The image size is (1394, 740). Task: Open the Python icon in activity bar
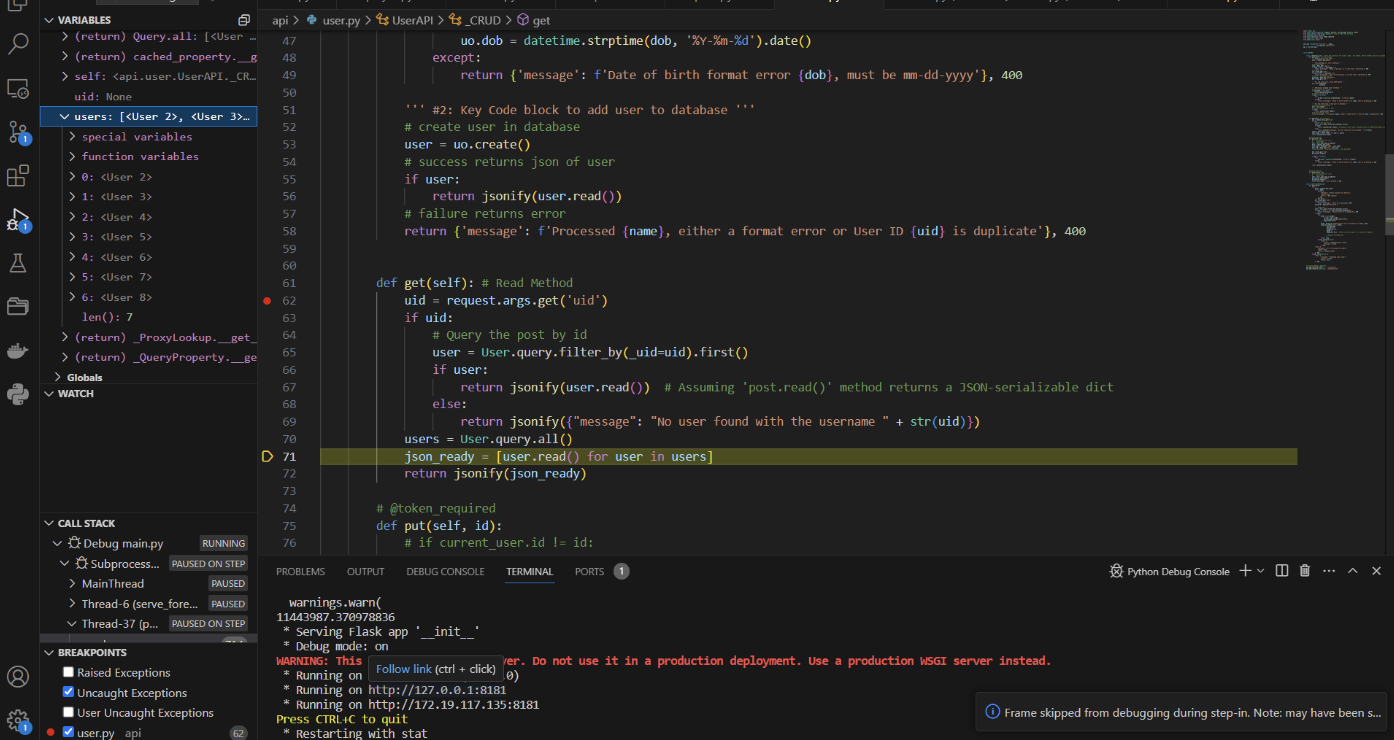tap(19, 393)
